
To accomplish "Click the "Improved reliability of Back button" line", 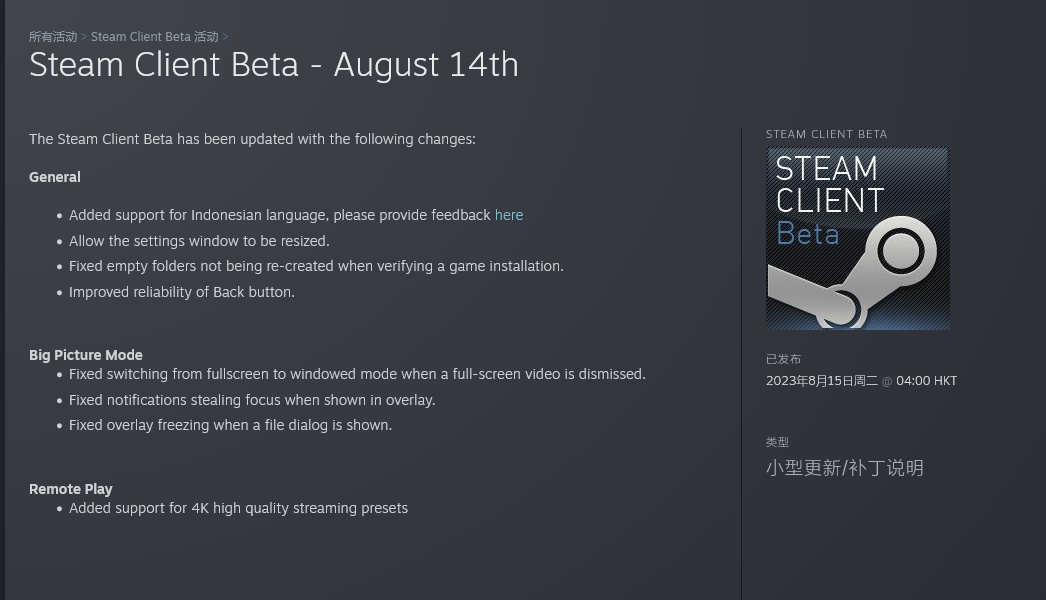I will click(182, 292).
